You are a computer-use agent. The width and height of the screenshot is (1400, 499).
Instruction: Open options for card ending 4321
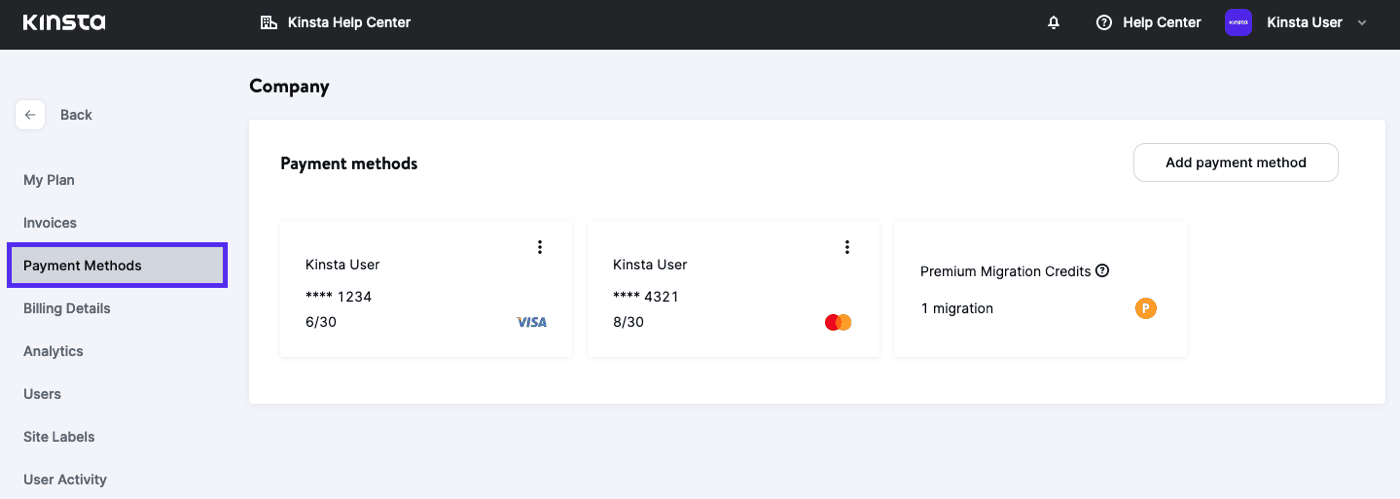(847, 247)
